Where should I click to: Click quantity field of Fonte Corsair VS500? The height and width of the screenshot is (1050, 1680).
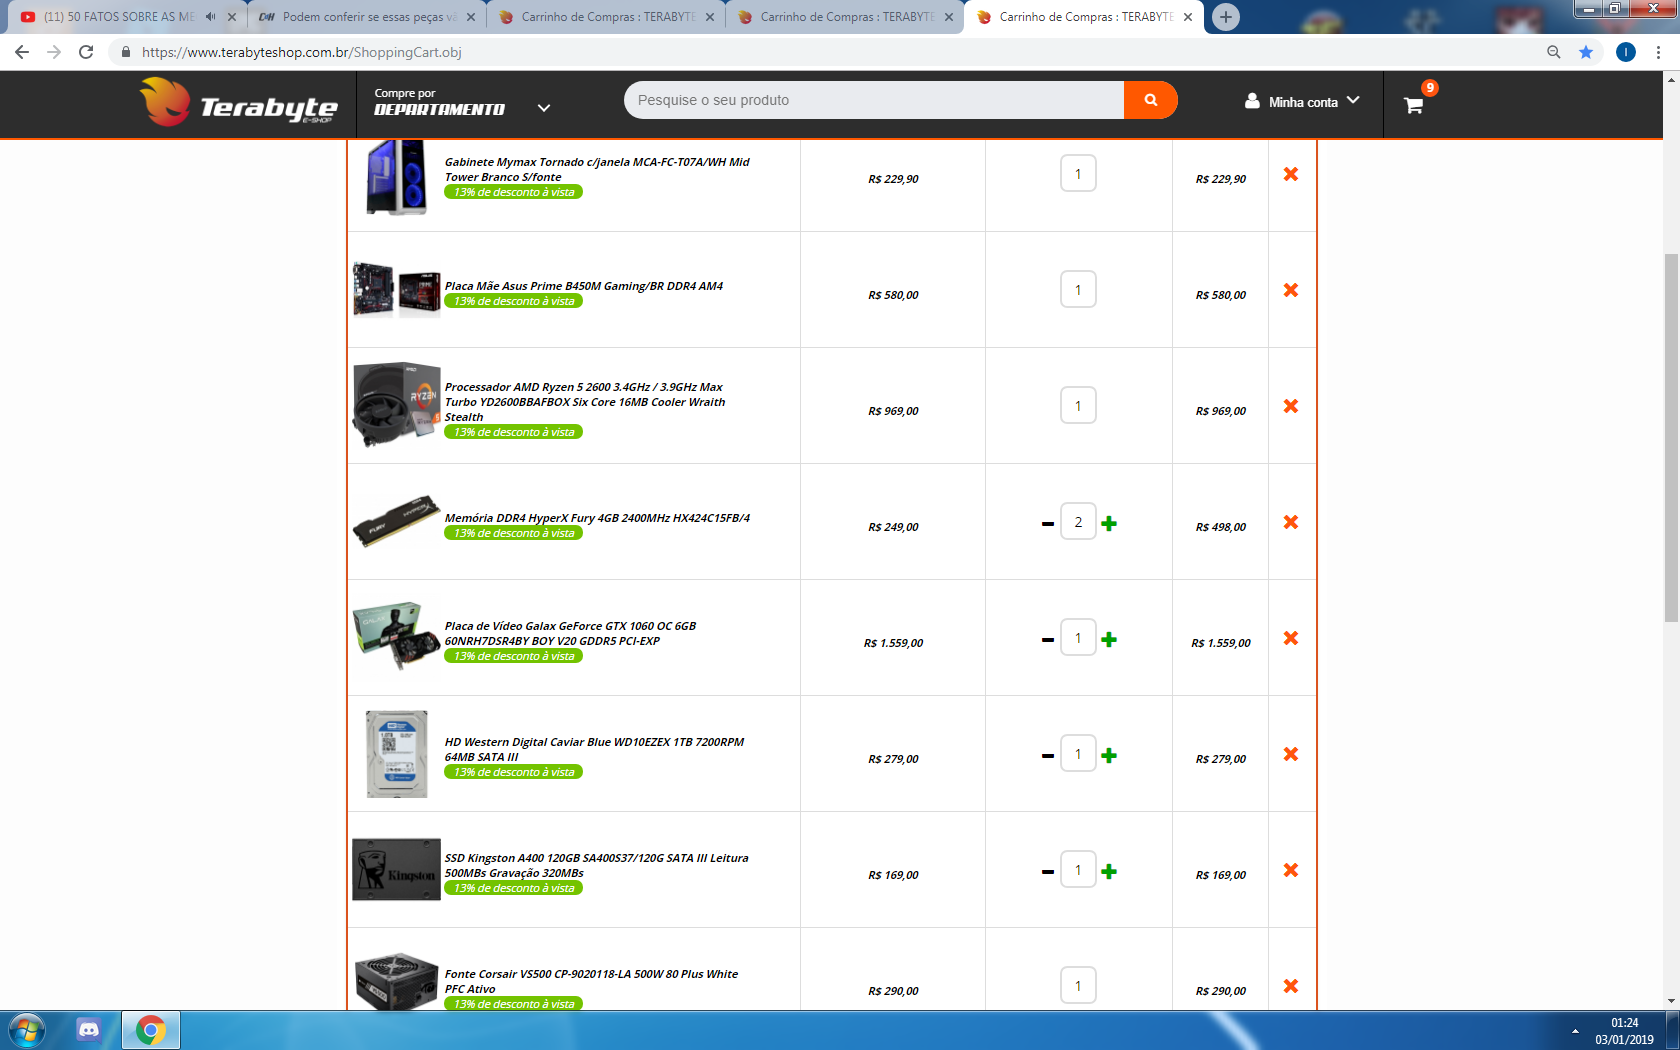(x=1078, y=985)
